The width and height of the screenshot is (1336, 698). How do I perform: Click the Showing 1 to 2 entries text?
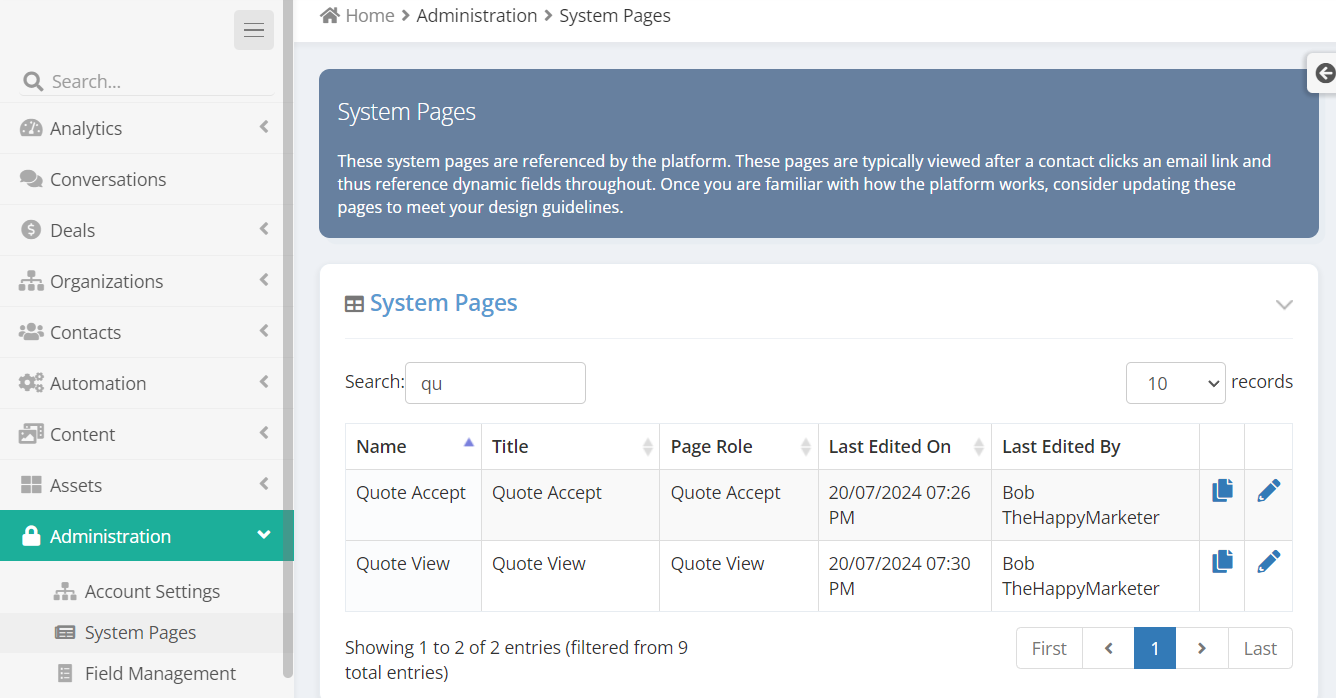516,660
